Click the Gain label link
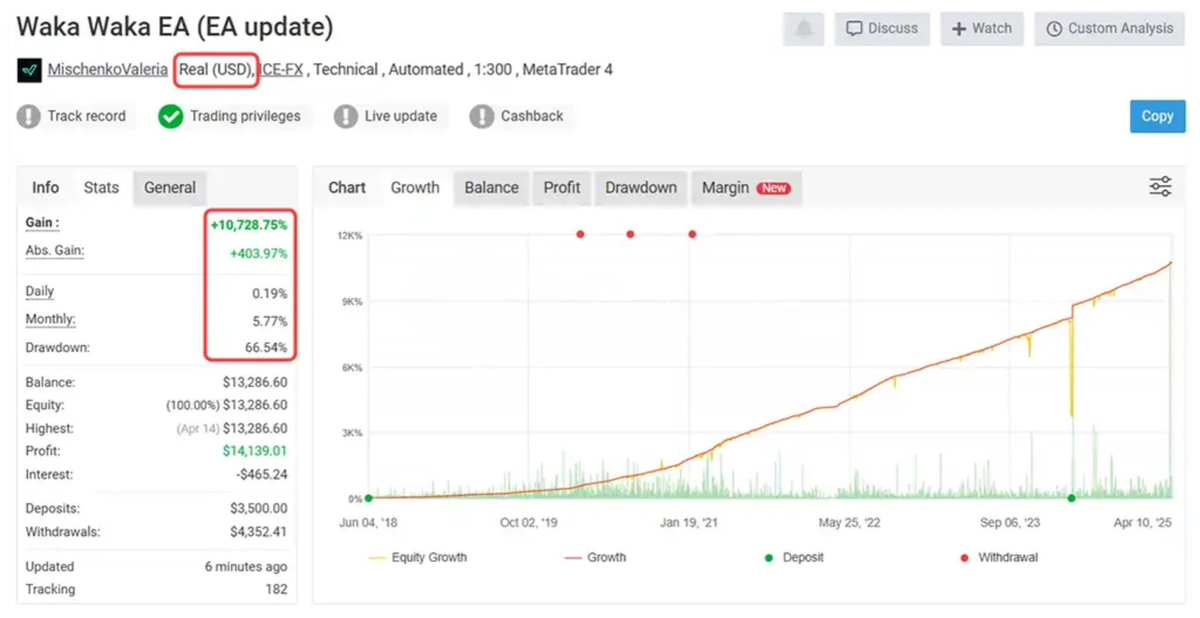Viewport: 1200px width, 618px height. [42, 223]
